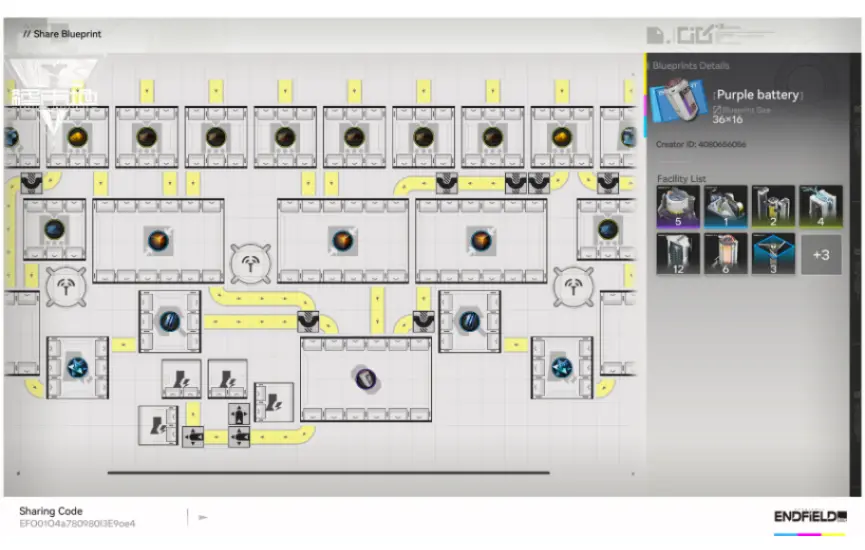Click the Purple battery blueprint thumbnail
Image resolution: width=865 pixels, height=550 pixels.
coord(678,100)
